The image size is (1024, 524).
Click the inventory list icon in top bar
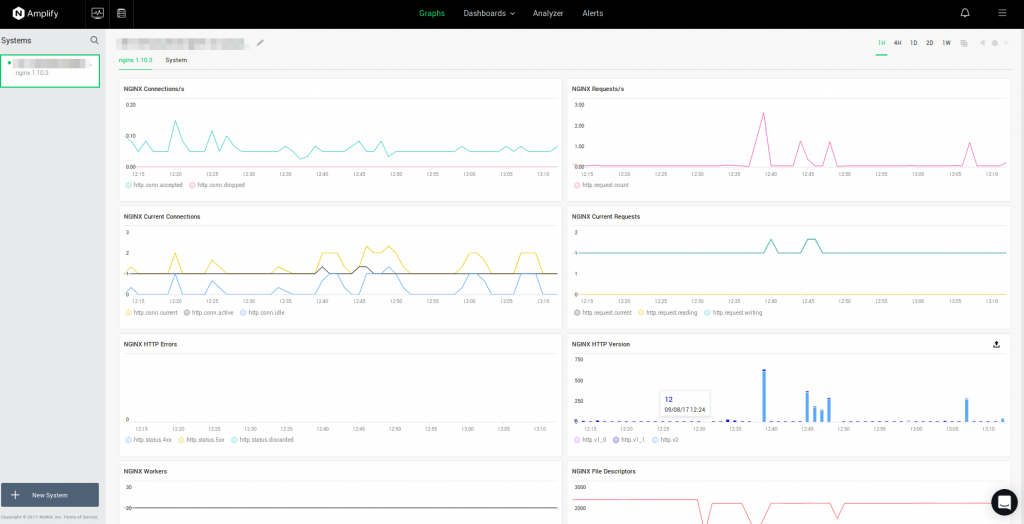(x=121, y=13)
